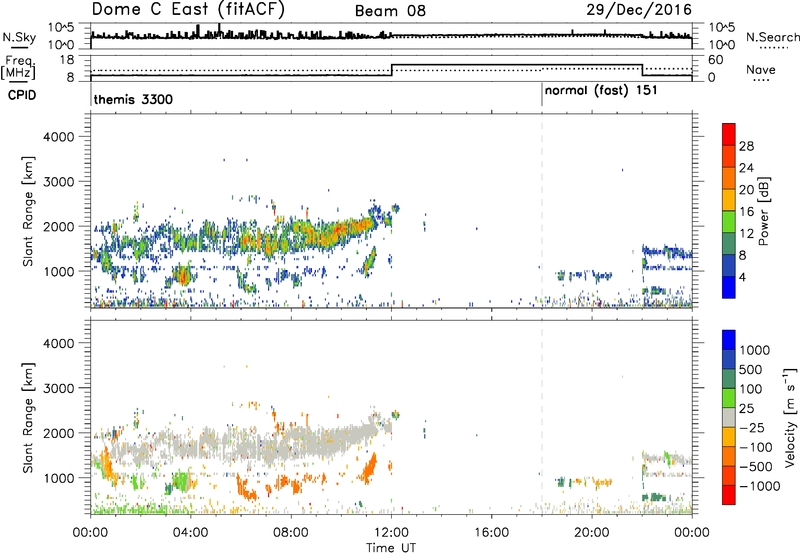Click the bright blue bottom segment of Power colorbar
Viewport: 800px width, 554px height.
[729, 287]
